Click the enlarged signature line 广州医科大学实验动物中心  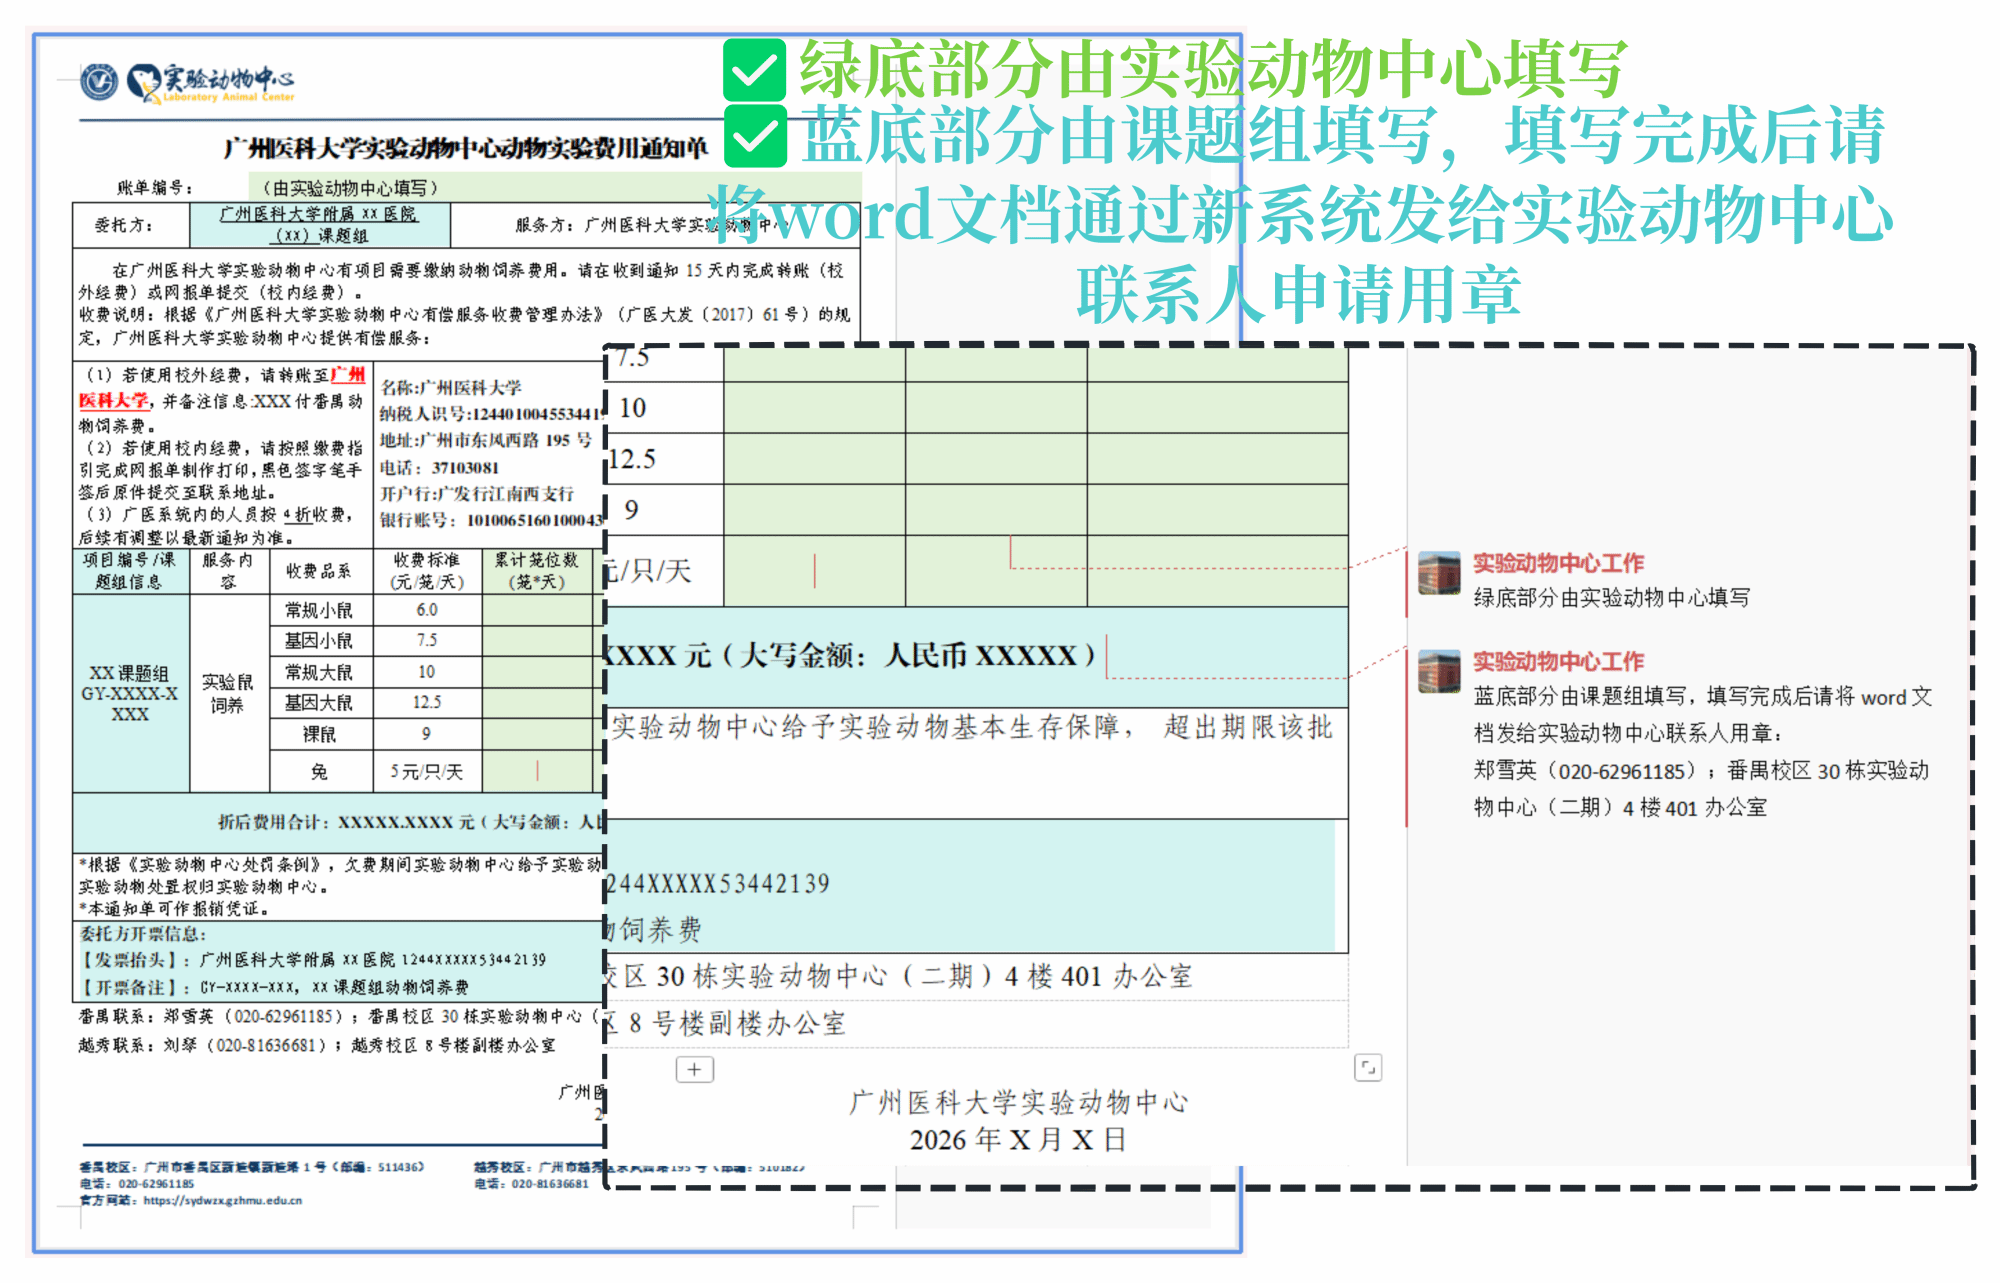tap(1019, 1103)
